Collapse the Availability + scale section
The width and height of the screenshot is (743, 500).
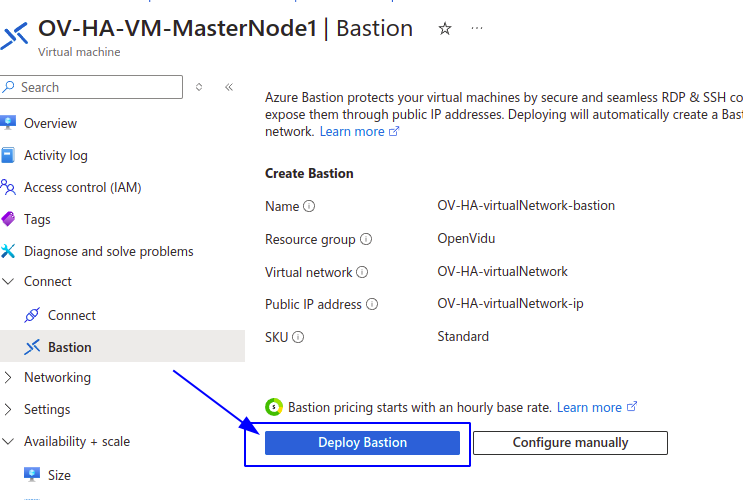[x=8, y=441]
